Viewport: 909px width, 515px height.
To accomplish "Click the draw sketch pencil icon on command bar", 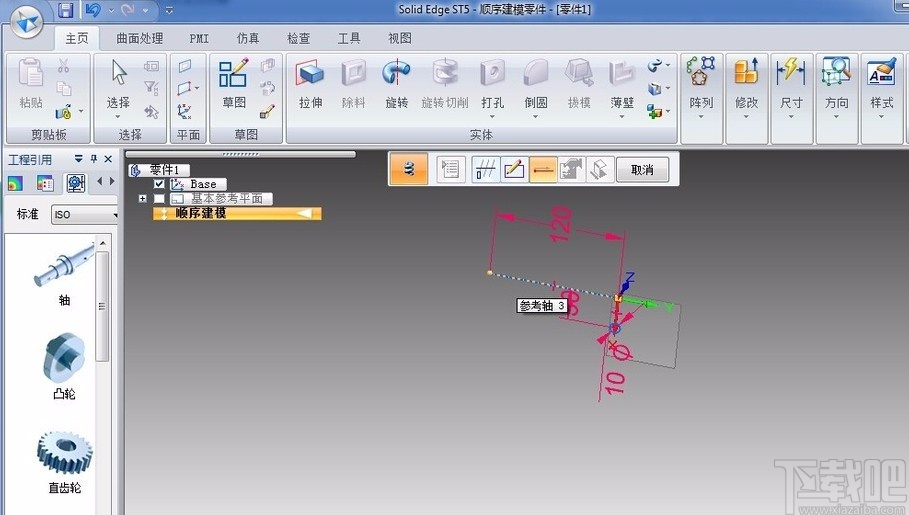I will (514, 170).
